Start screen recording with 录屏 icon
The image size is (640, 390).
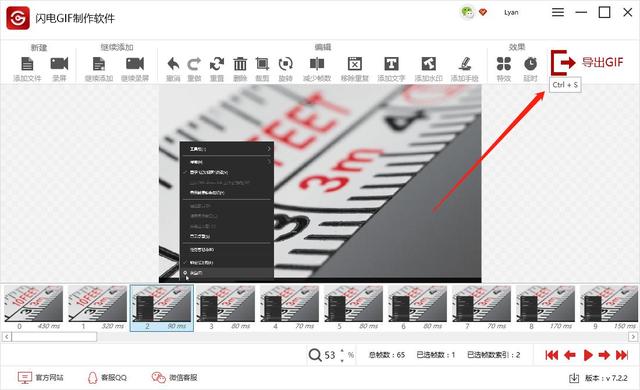click(59, 64)
